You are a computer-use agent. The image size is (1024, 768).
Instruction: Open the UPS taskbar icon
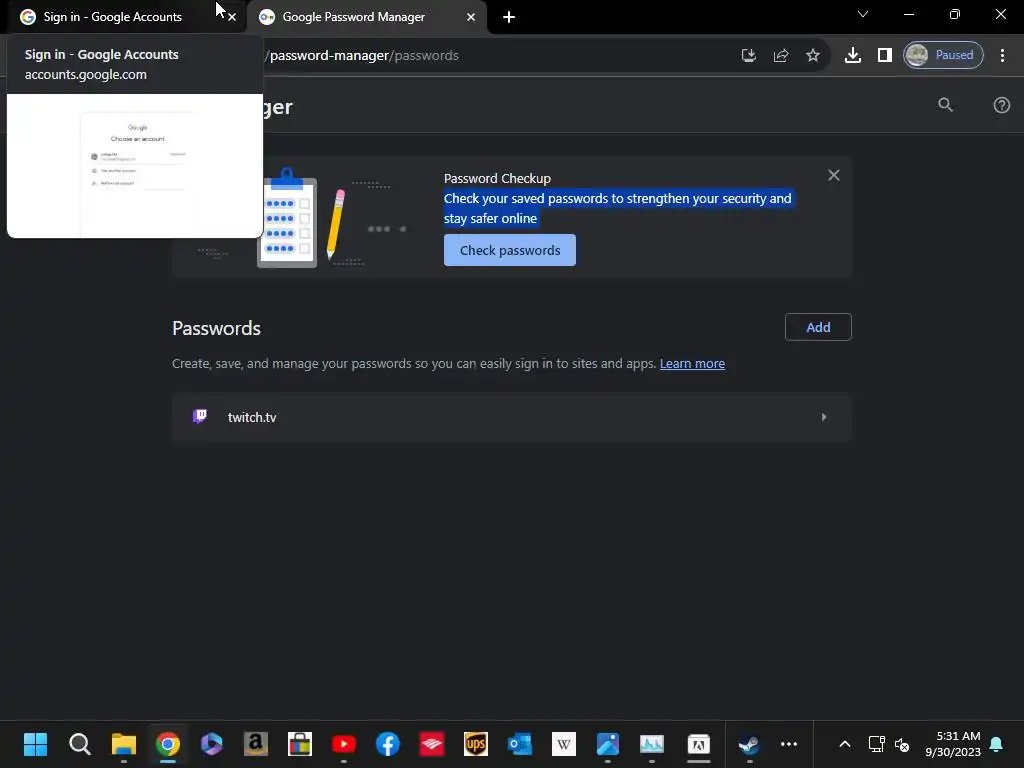tap(475, 744)
